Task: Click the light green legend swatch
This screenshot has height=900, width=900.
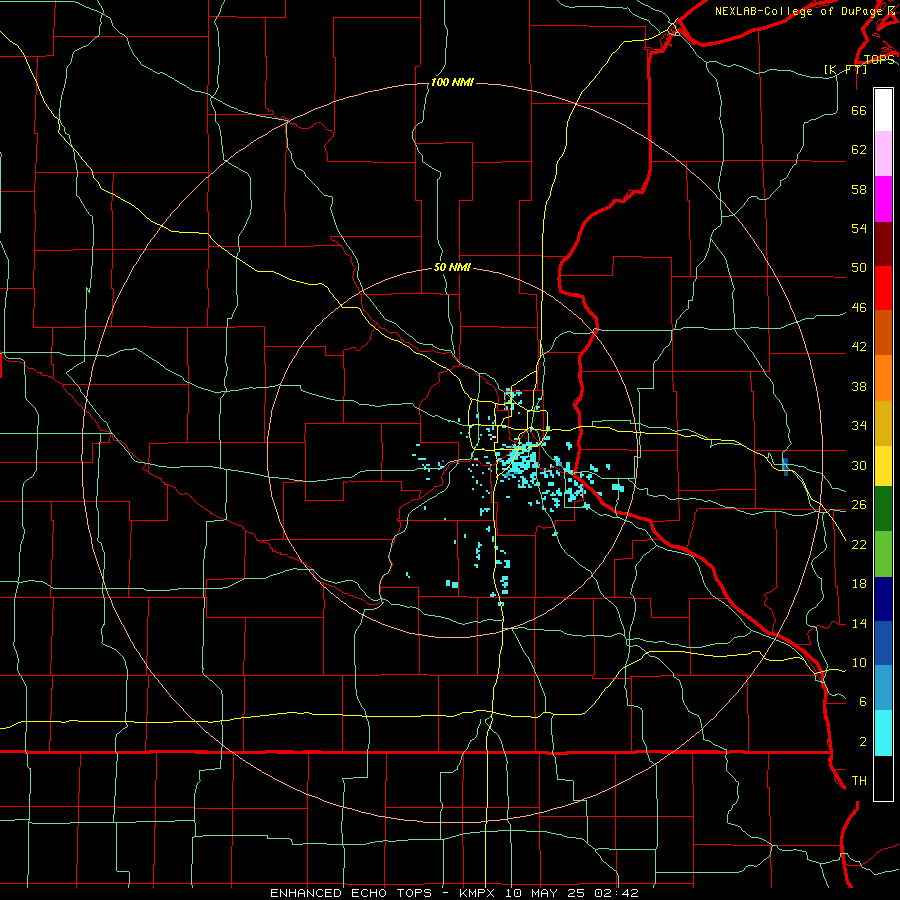Action: pos(883,554)
